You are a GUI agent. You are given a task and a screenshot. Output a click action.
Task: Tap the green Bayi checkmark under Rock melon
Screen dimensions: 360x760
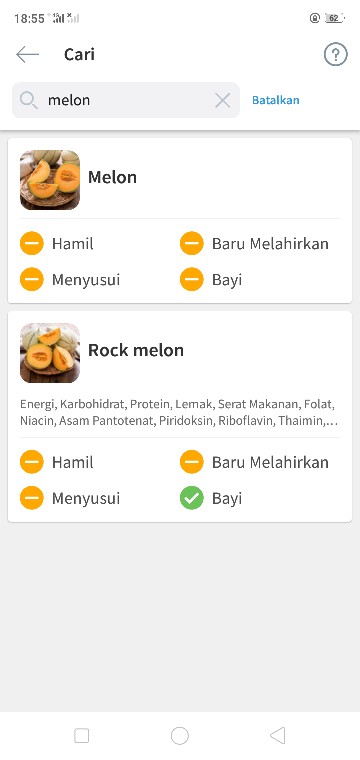tap(191, 498)
